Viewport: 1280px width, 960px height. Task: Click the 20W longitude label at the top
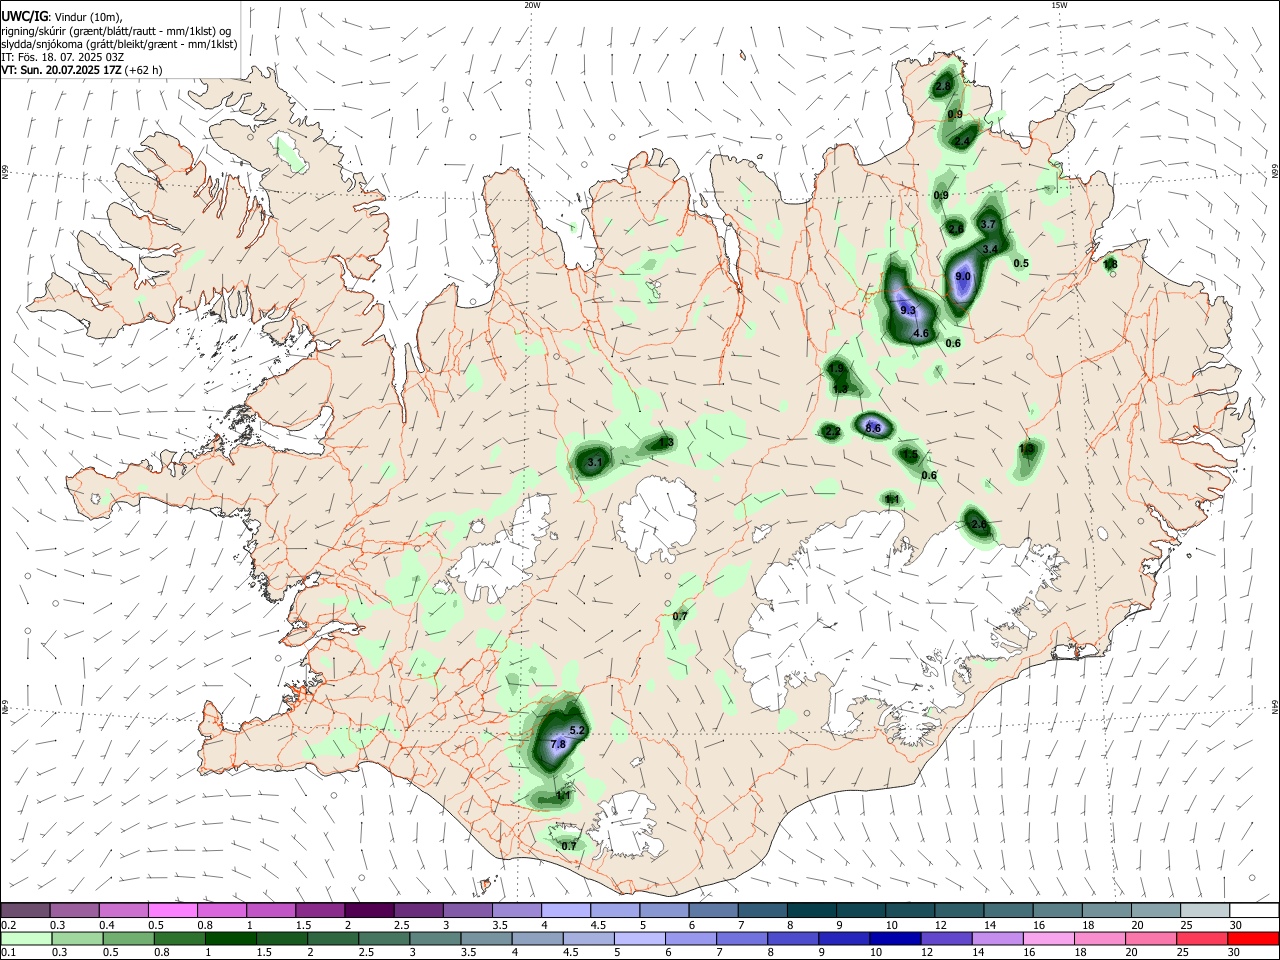click(532, 5)
